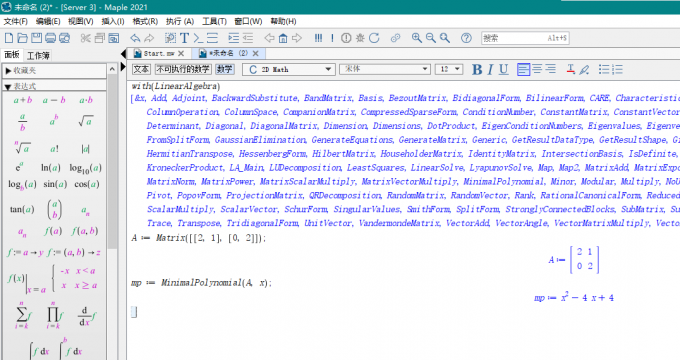Switch to the 工作簿 panel tab

point(38,56)
